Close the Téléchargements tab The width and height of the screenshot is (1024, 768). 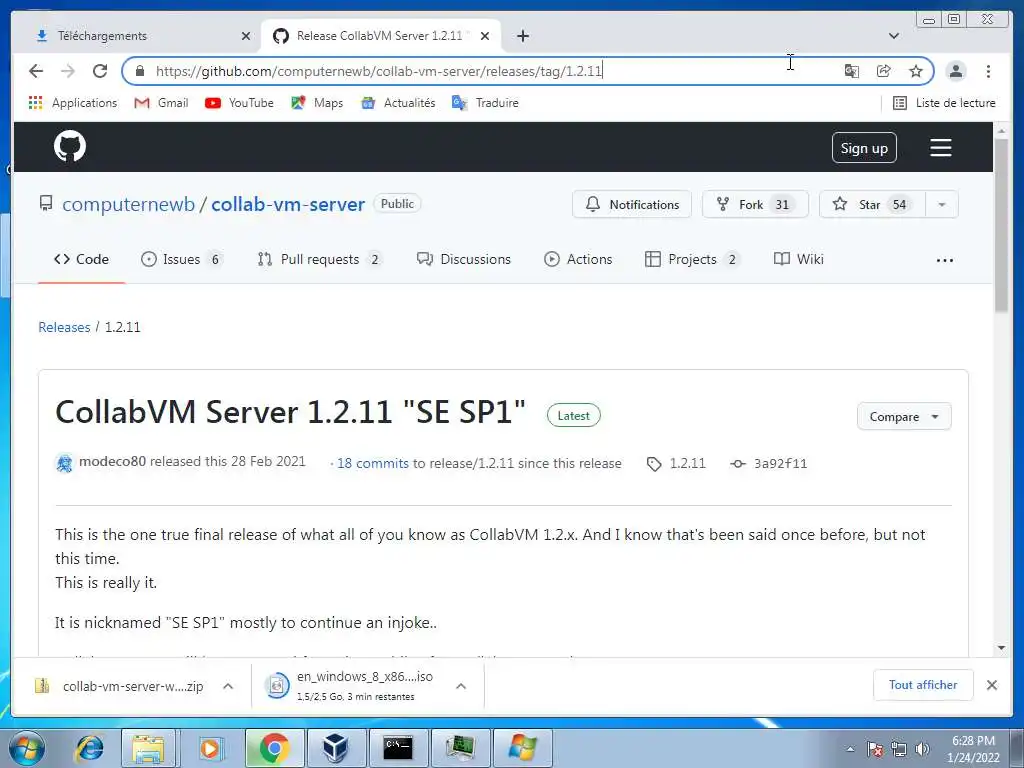click(246, 36)
